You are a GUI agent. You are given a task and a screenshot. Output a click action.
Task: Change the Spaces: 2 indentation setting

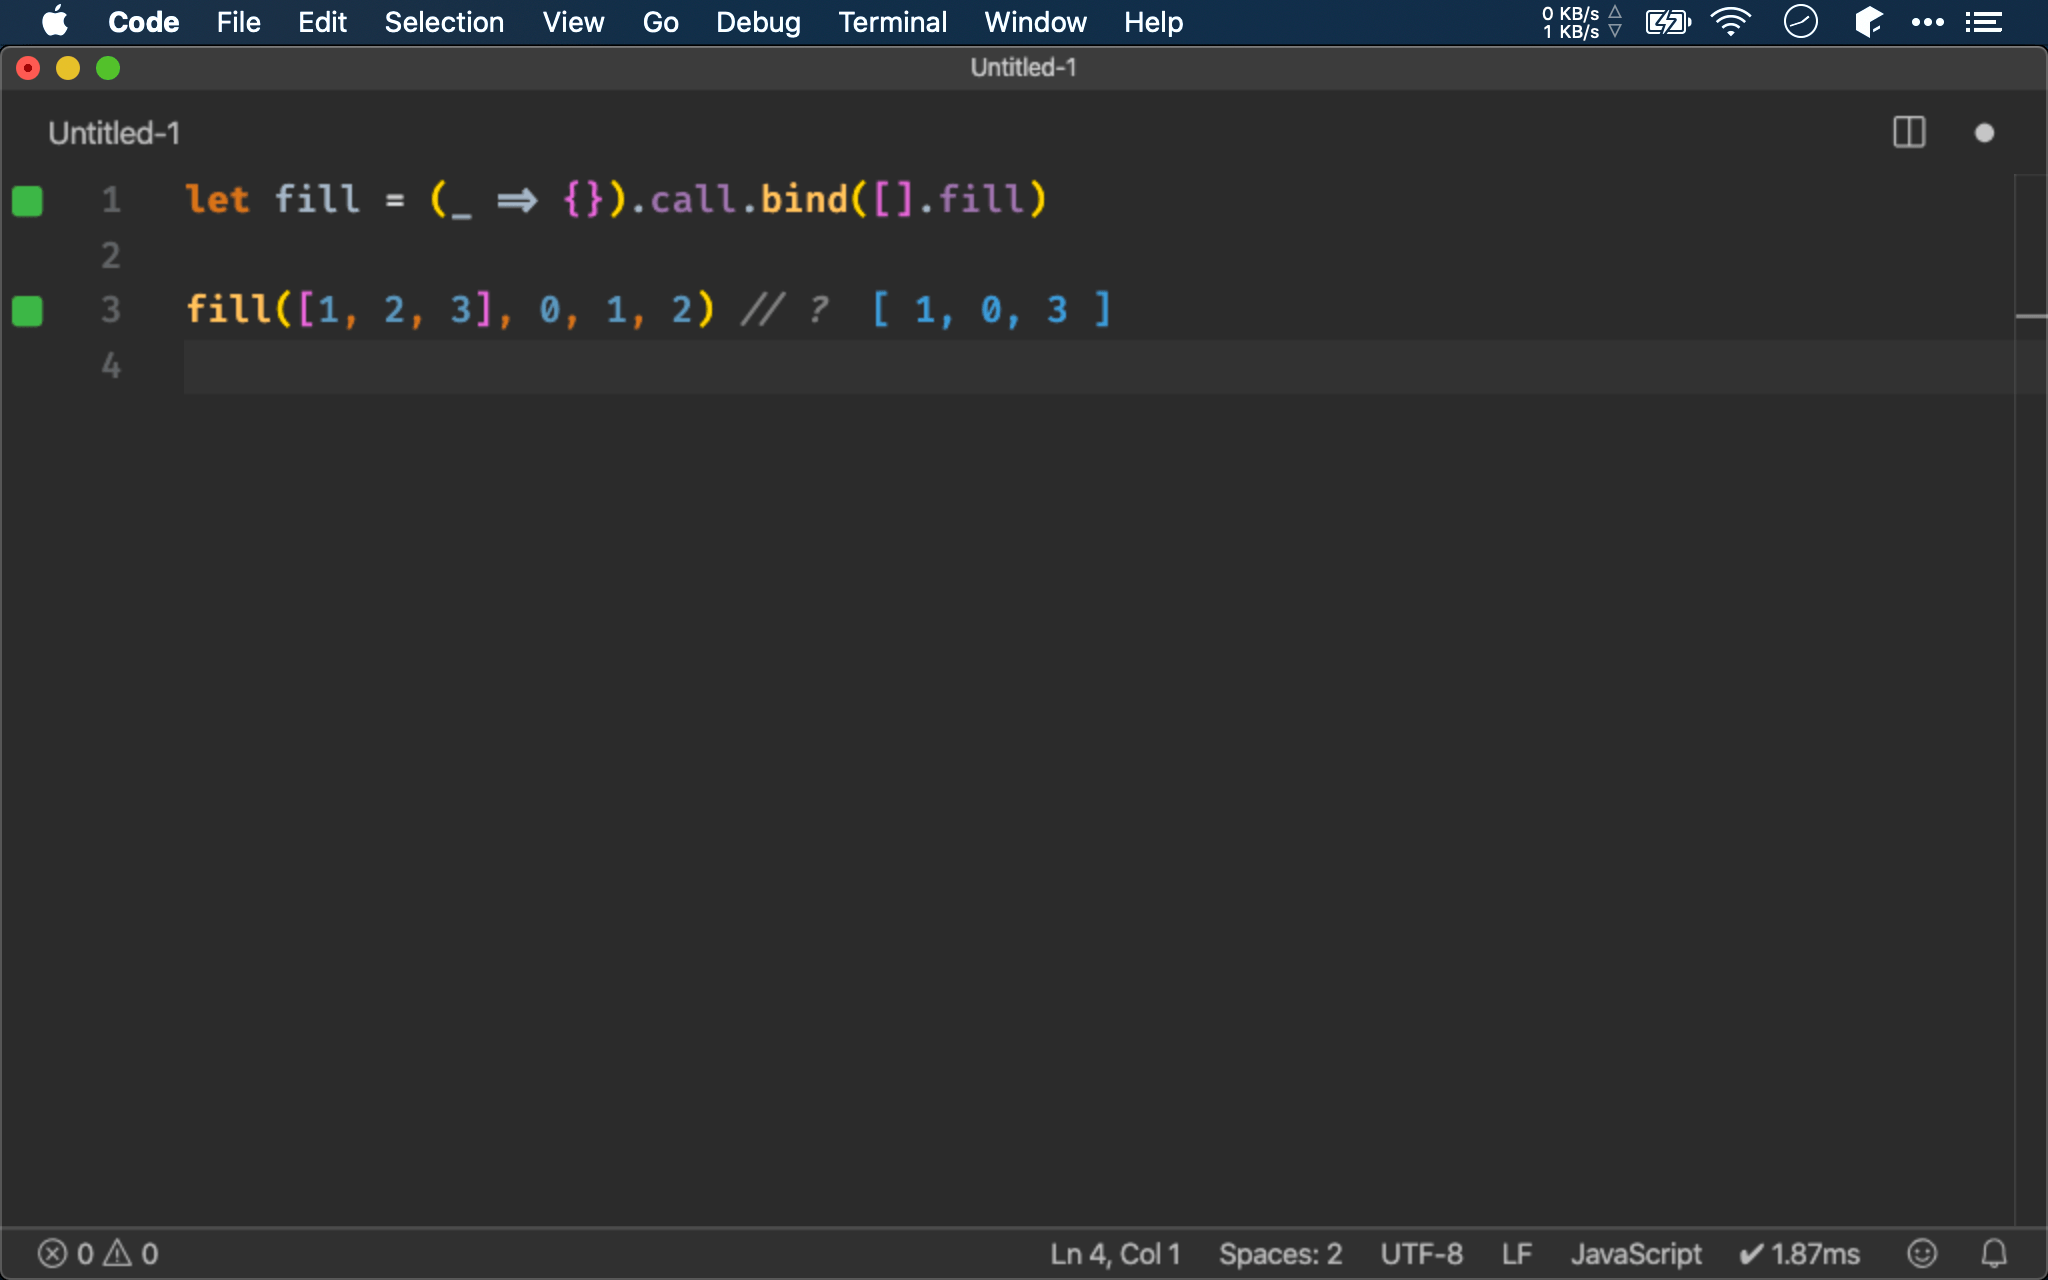[x=1280, y=1253]
